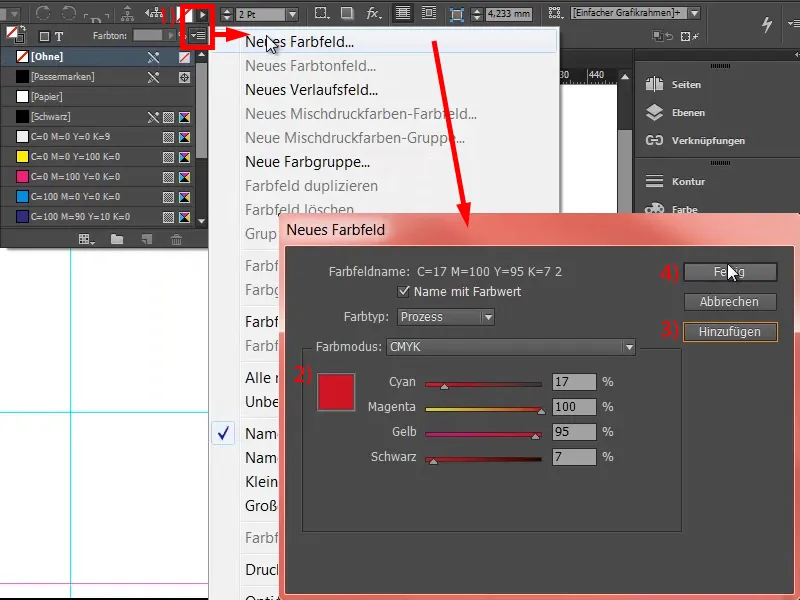Click the frame fitting icon beside 4,233 mm

[x=456, y=14]
